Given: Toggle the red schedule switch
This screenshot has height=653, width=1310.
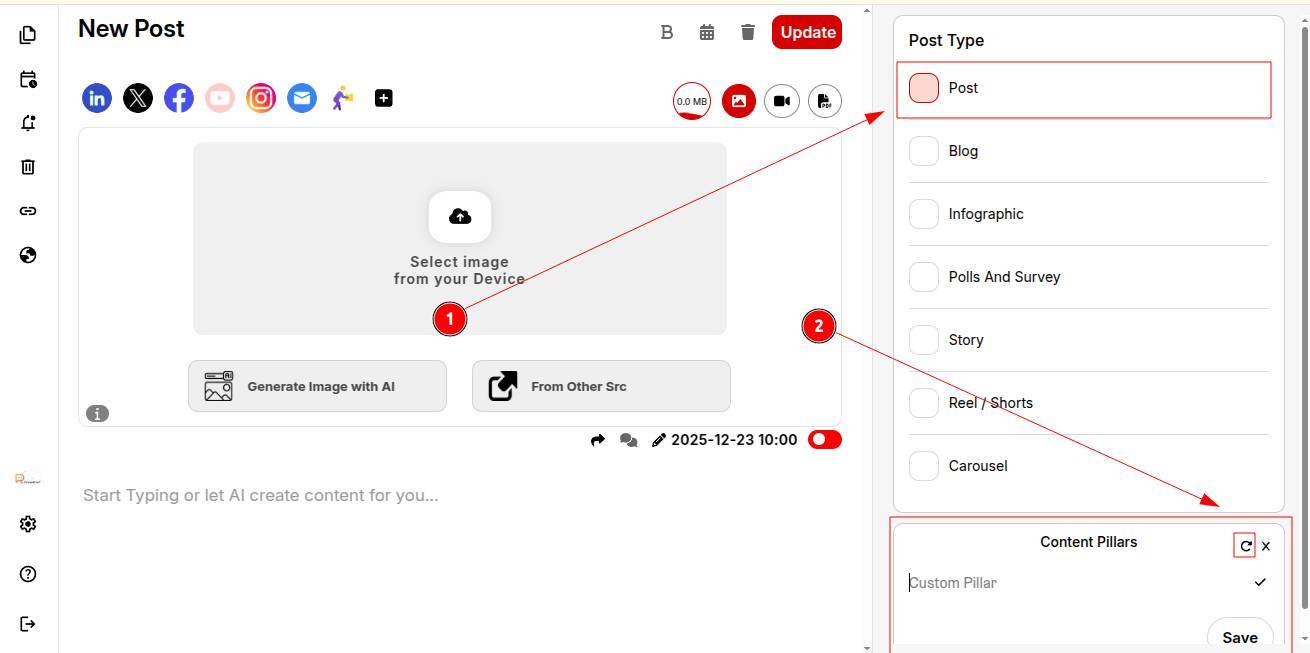Looking at the screenshot, I should point(825,440).
